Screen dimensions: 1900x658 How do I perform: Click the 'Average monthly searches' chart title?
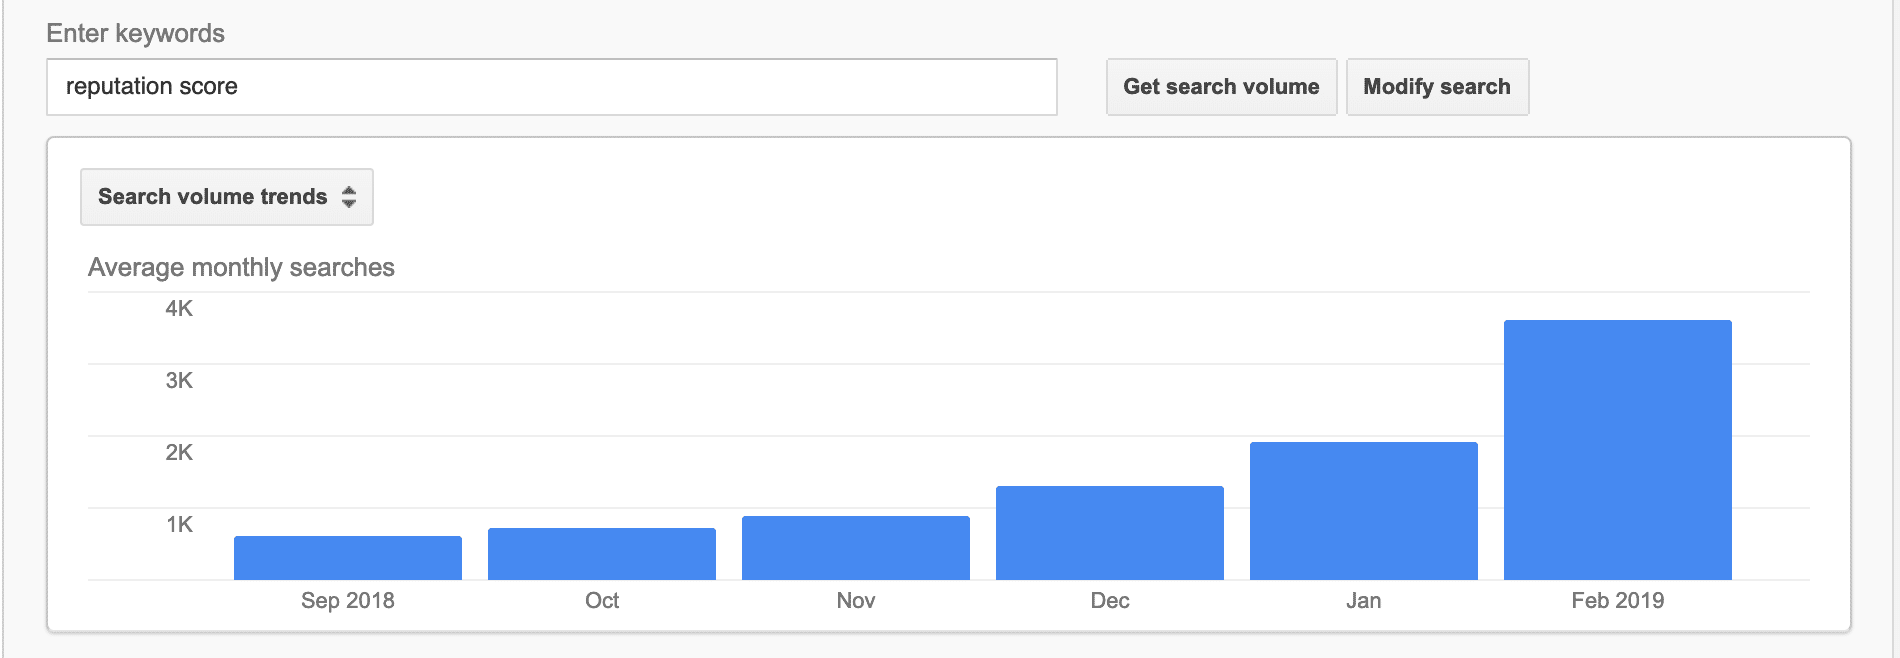(x=241, y=268)
